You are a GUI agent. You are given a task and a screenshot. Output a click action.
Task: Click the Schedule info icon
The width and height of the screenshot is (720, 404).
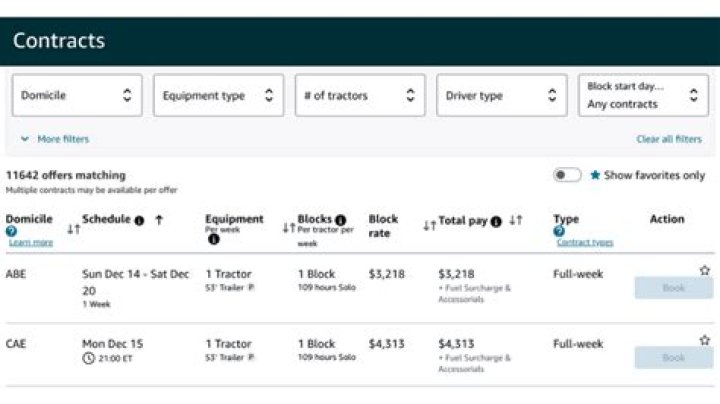pos(139,220)
